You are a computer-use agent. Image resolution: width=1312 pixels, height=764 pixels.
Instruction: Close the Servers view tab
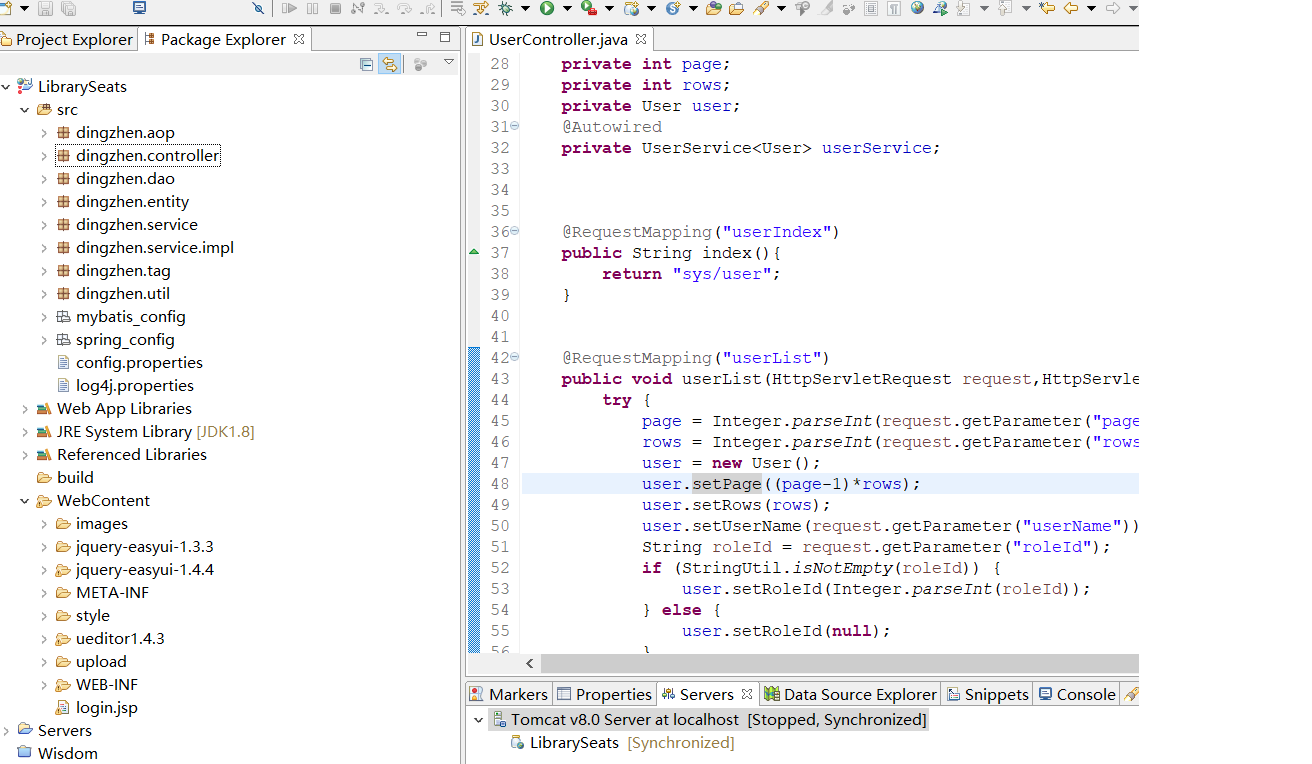tap(745, 694)
